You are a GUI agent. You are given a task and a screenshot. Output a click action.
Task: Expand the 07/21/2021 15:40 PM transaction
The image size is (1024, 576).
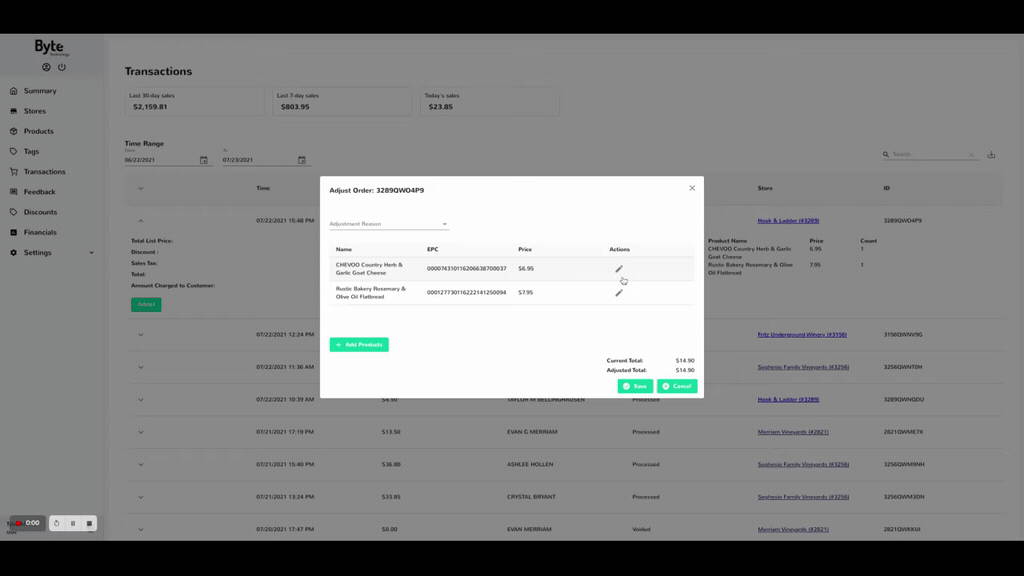[x=140, y=464]
